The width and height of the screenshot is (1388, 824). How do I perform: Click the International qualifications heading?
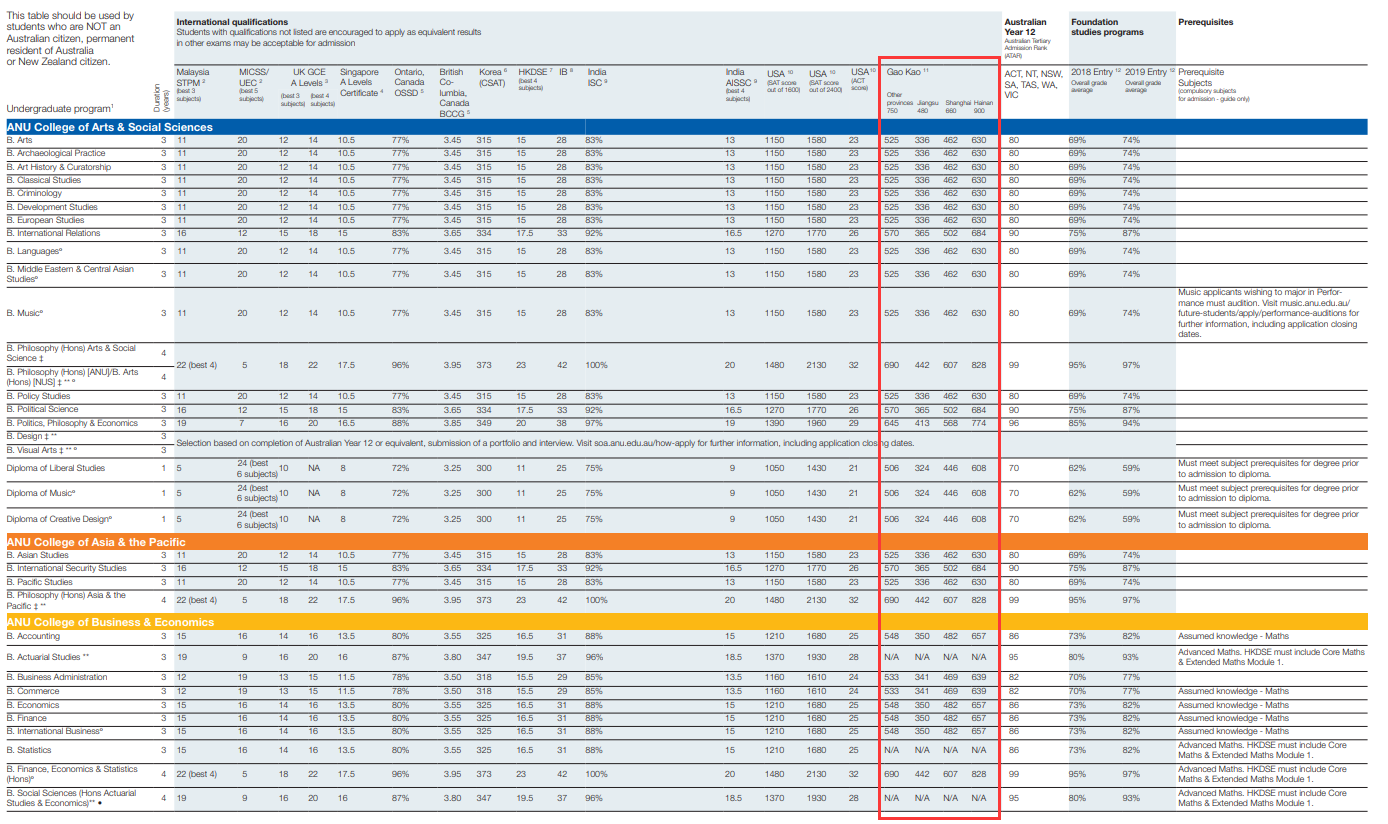coord(232,22)
